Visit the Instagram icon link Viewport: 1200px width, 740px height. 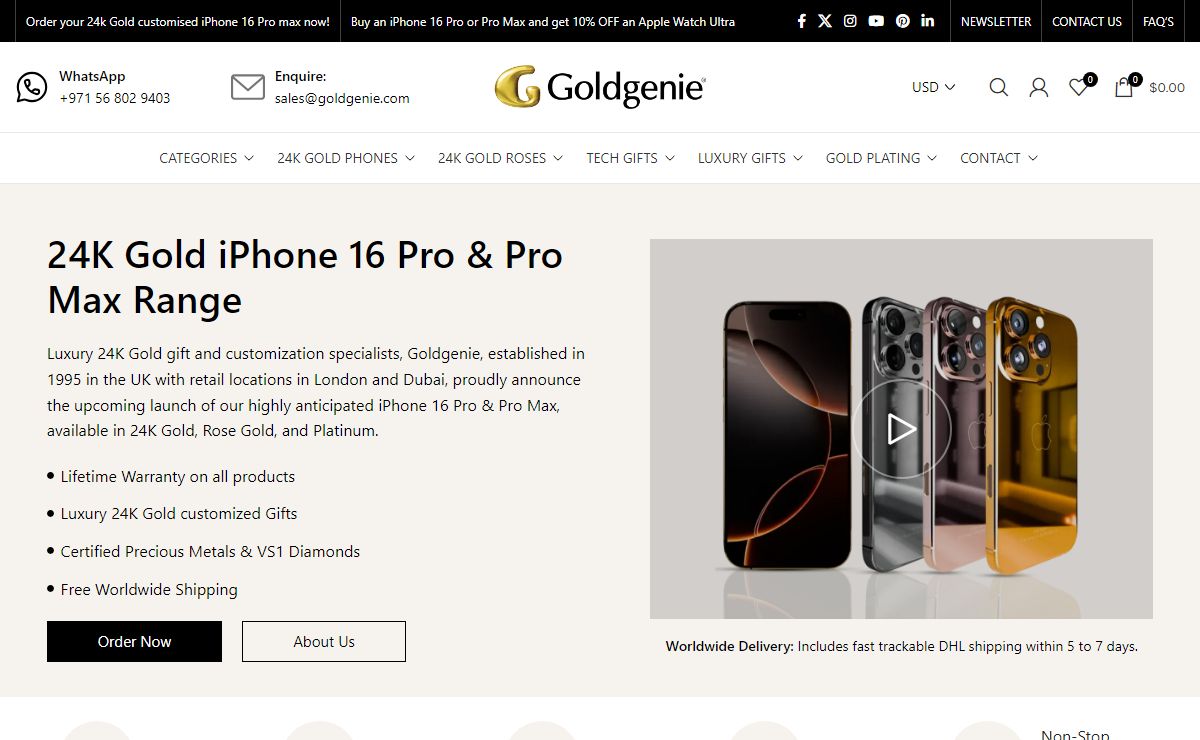(850, 21)
